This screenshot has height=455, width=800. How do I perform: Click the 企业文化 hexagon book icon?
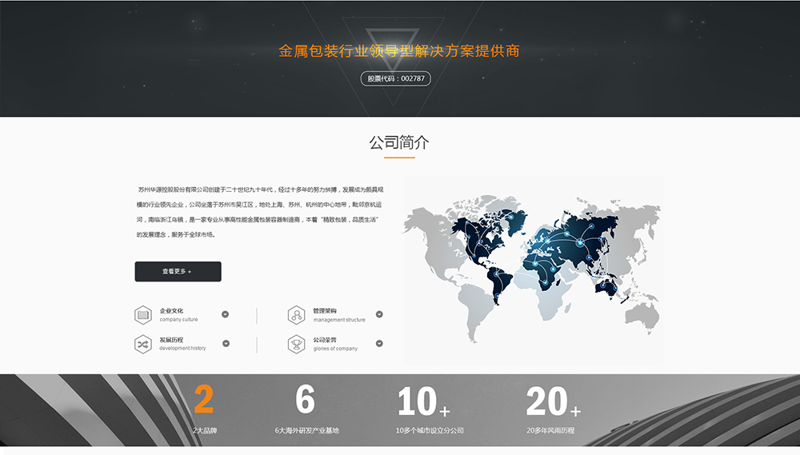[143, 315]
